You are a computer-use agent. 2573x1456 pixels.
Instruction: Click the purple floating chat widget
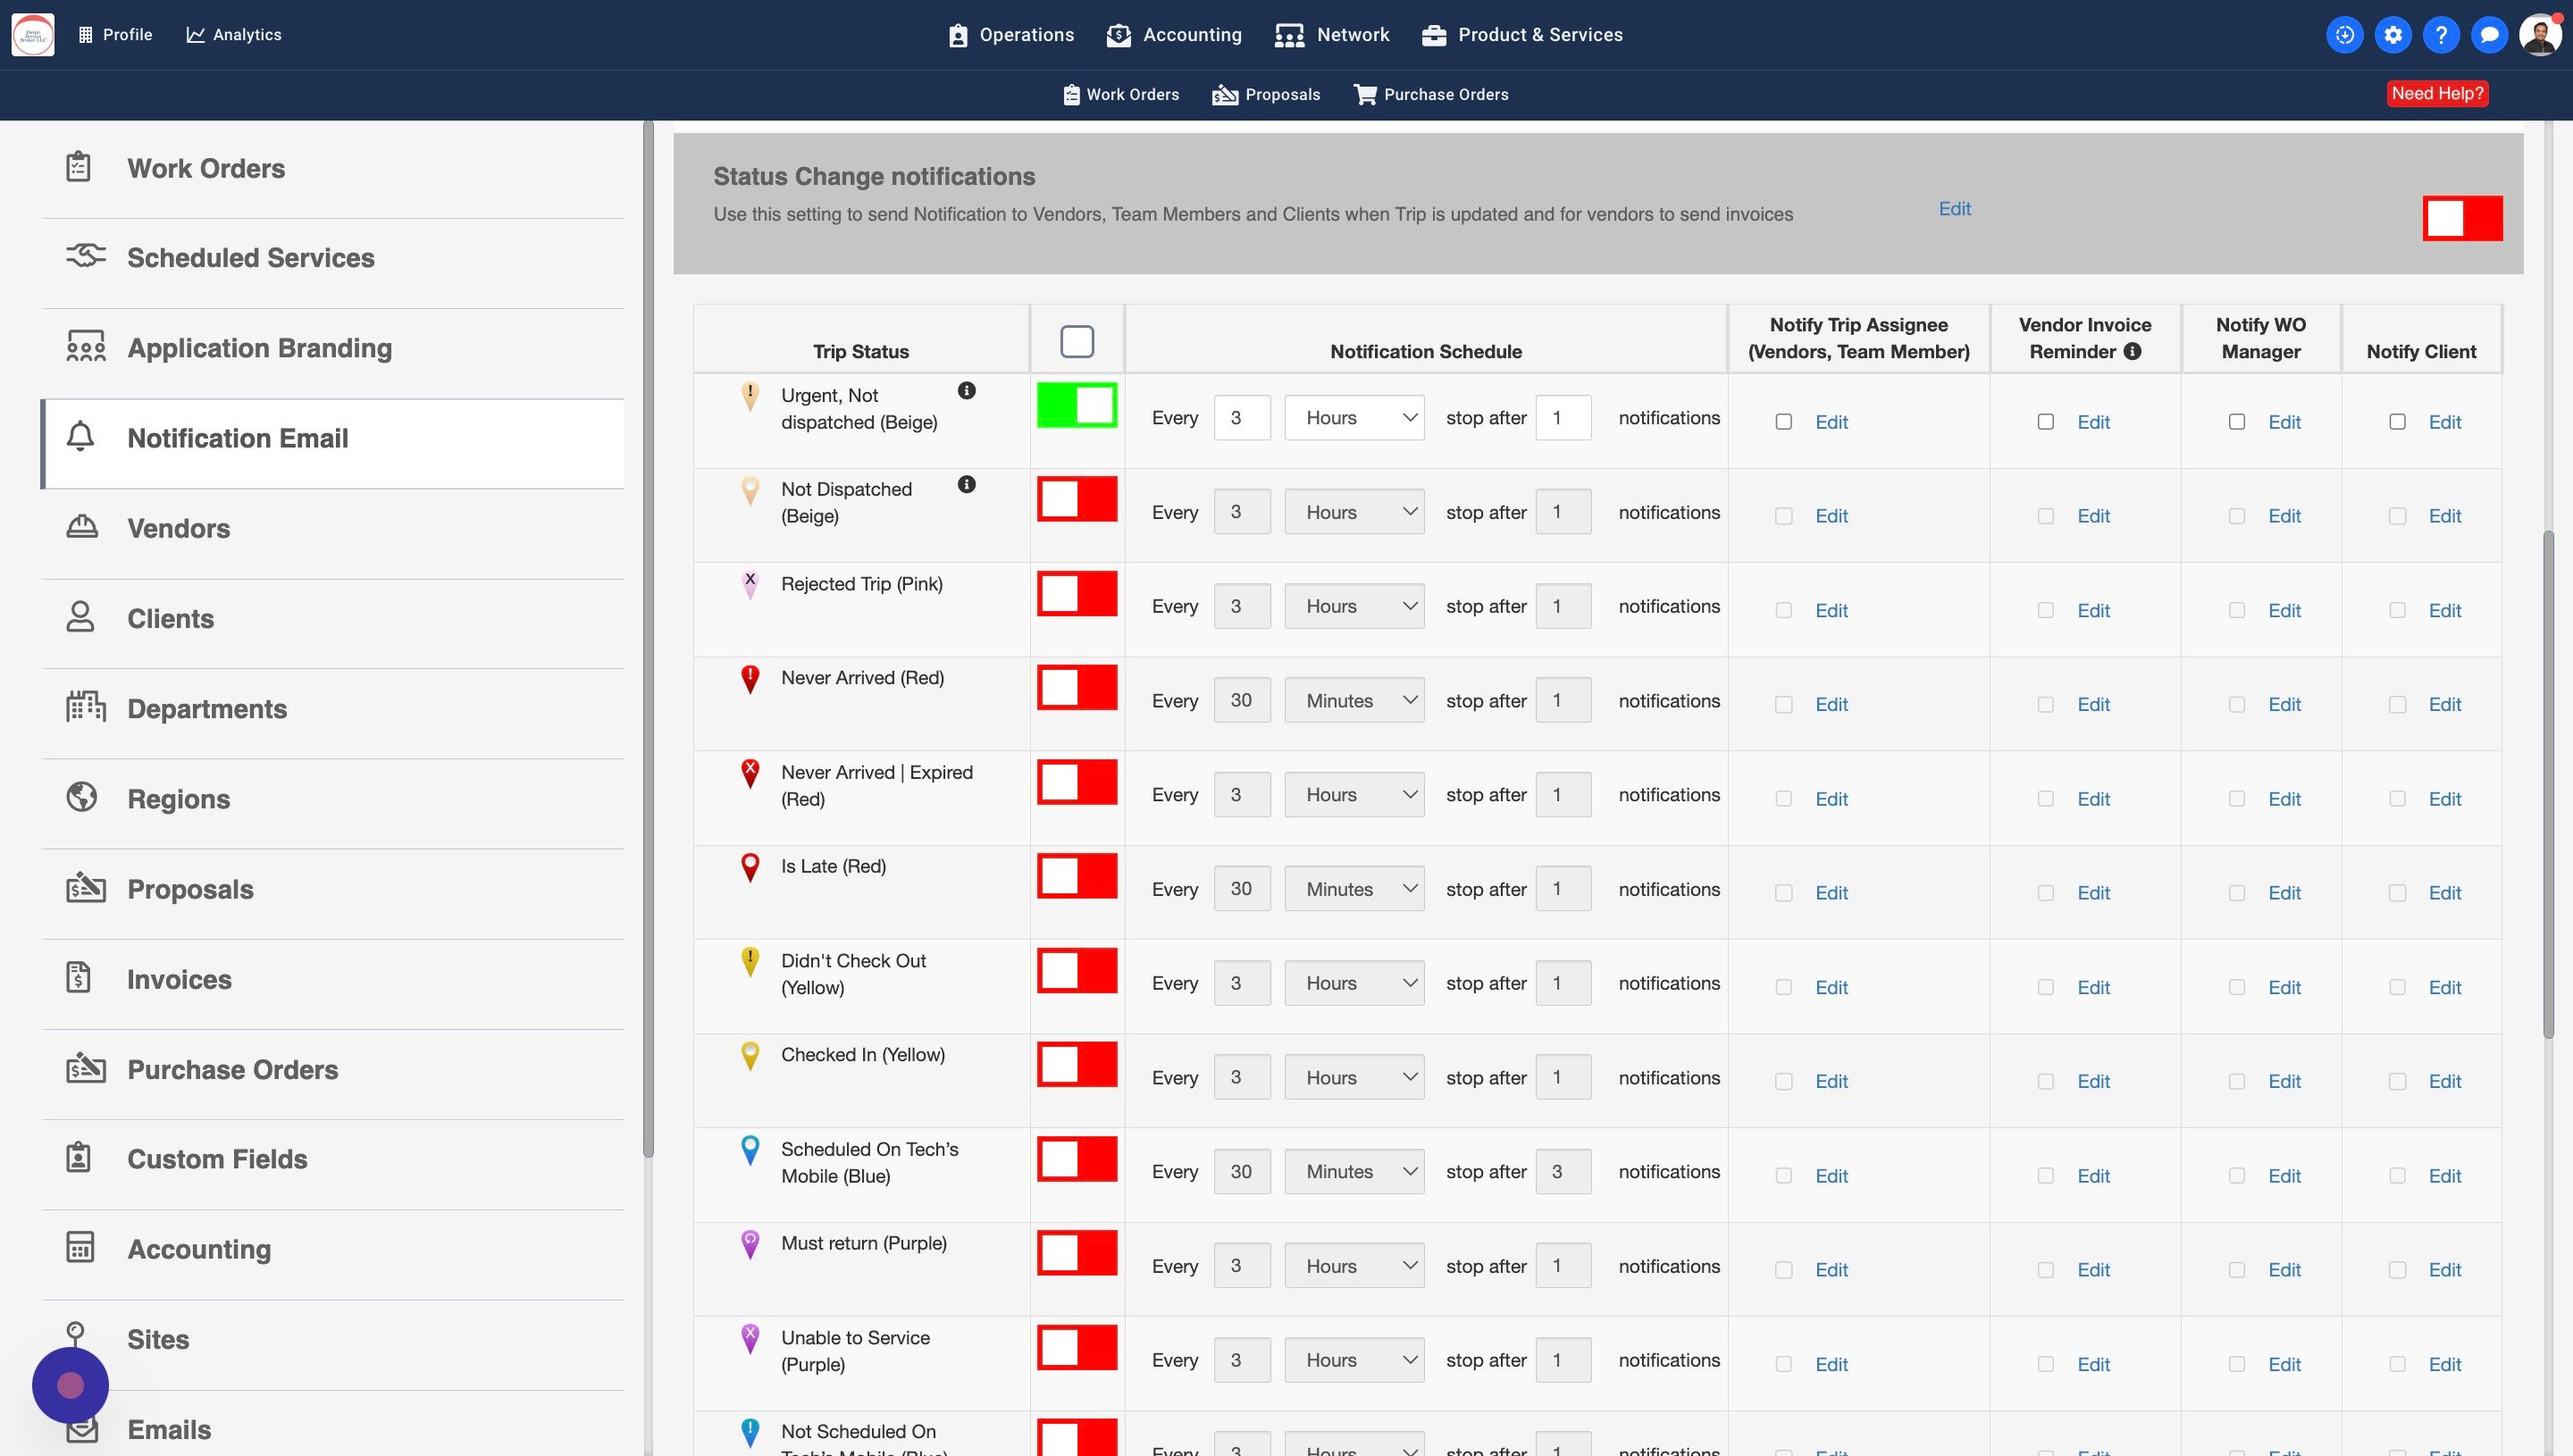pos(70,1385)
